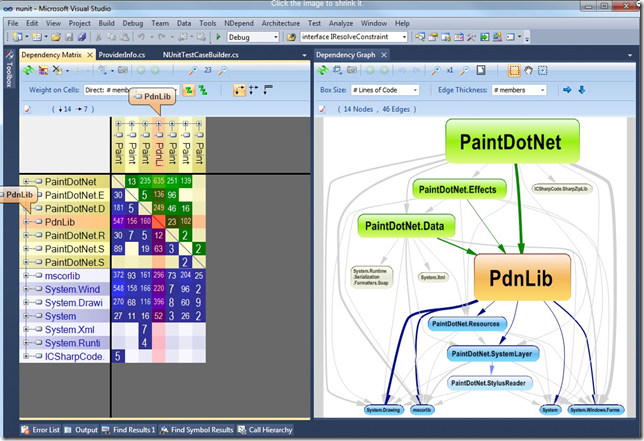644x441 pixels.
Task: Click matrix cell showing 635
Action: pyautogui.click(x=159, y=181)
